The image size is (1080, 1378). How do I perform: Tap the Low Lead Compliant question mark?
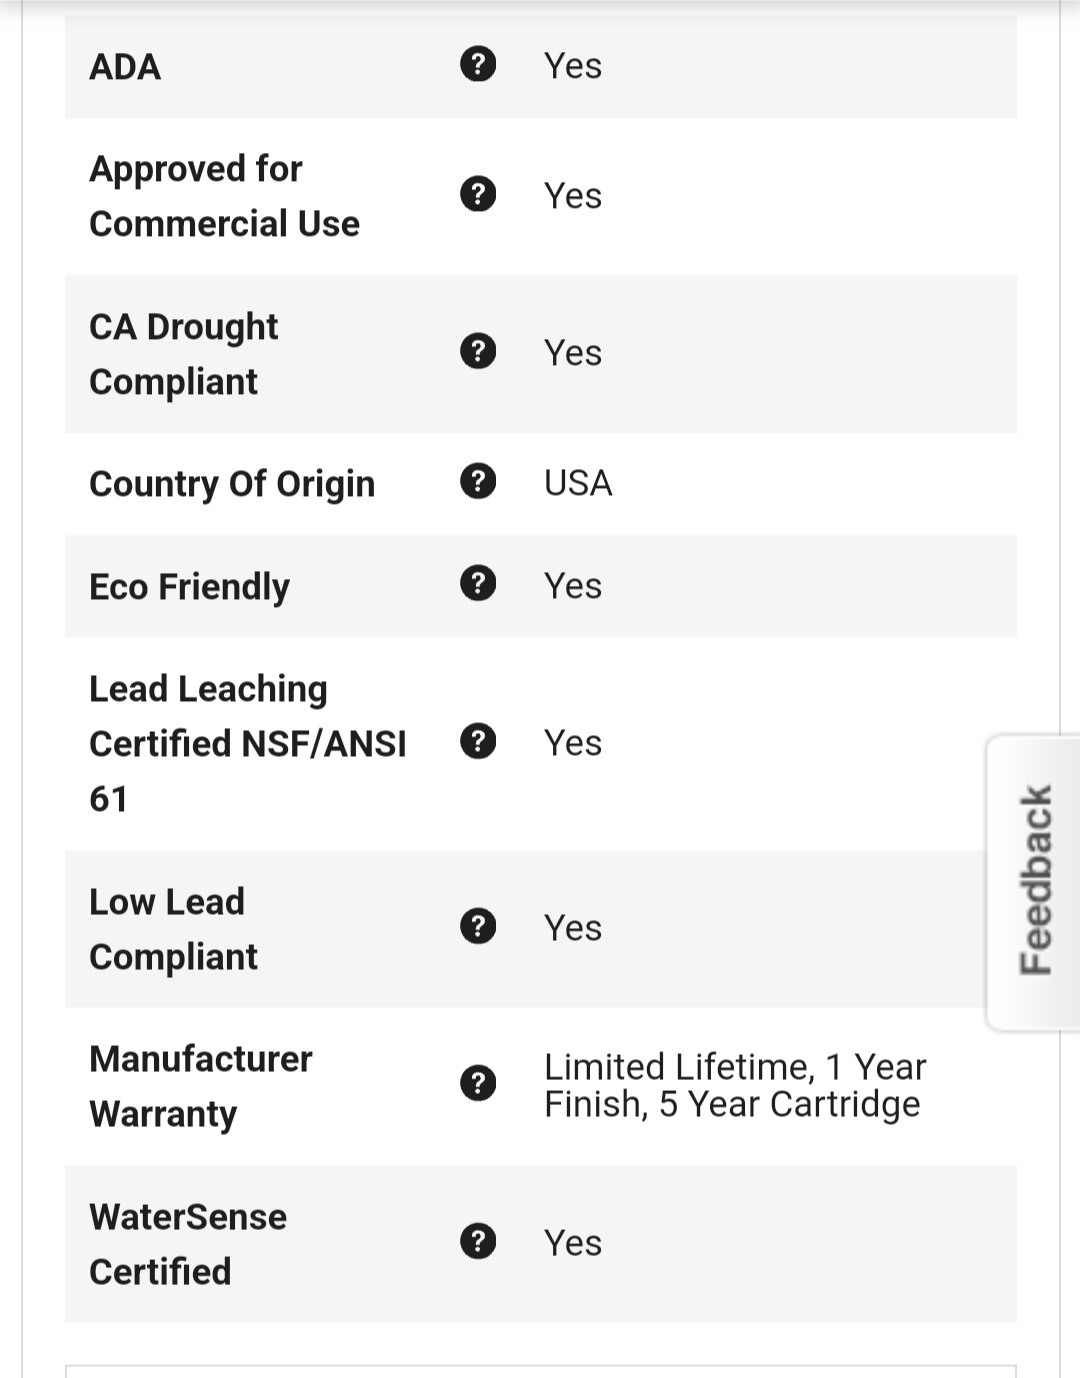(x=478, y=926)
